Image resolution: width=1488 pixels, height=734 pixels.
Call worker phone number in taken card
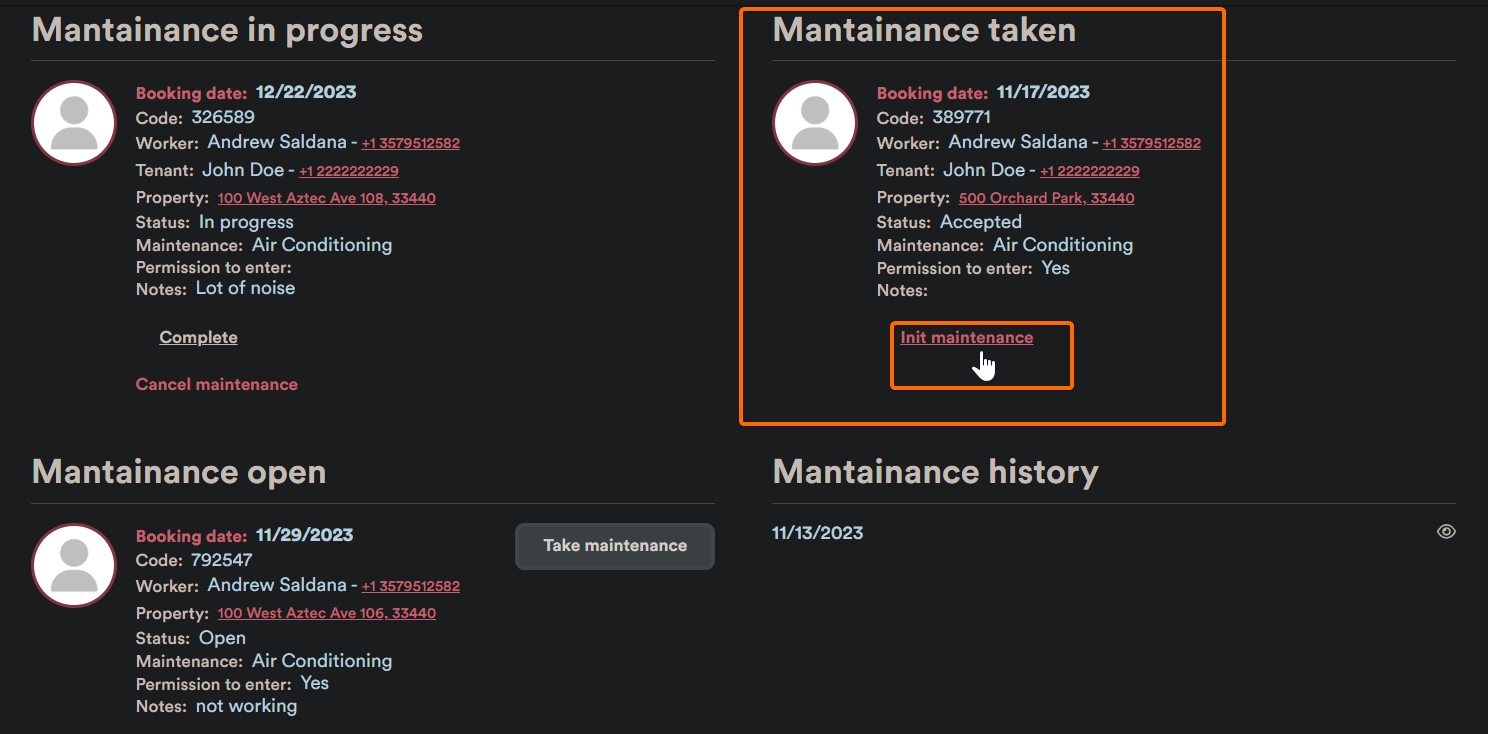coord(1151,143)
